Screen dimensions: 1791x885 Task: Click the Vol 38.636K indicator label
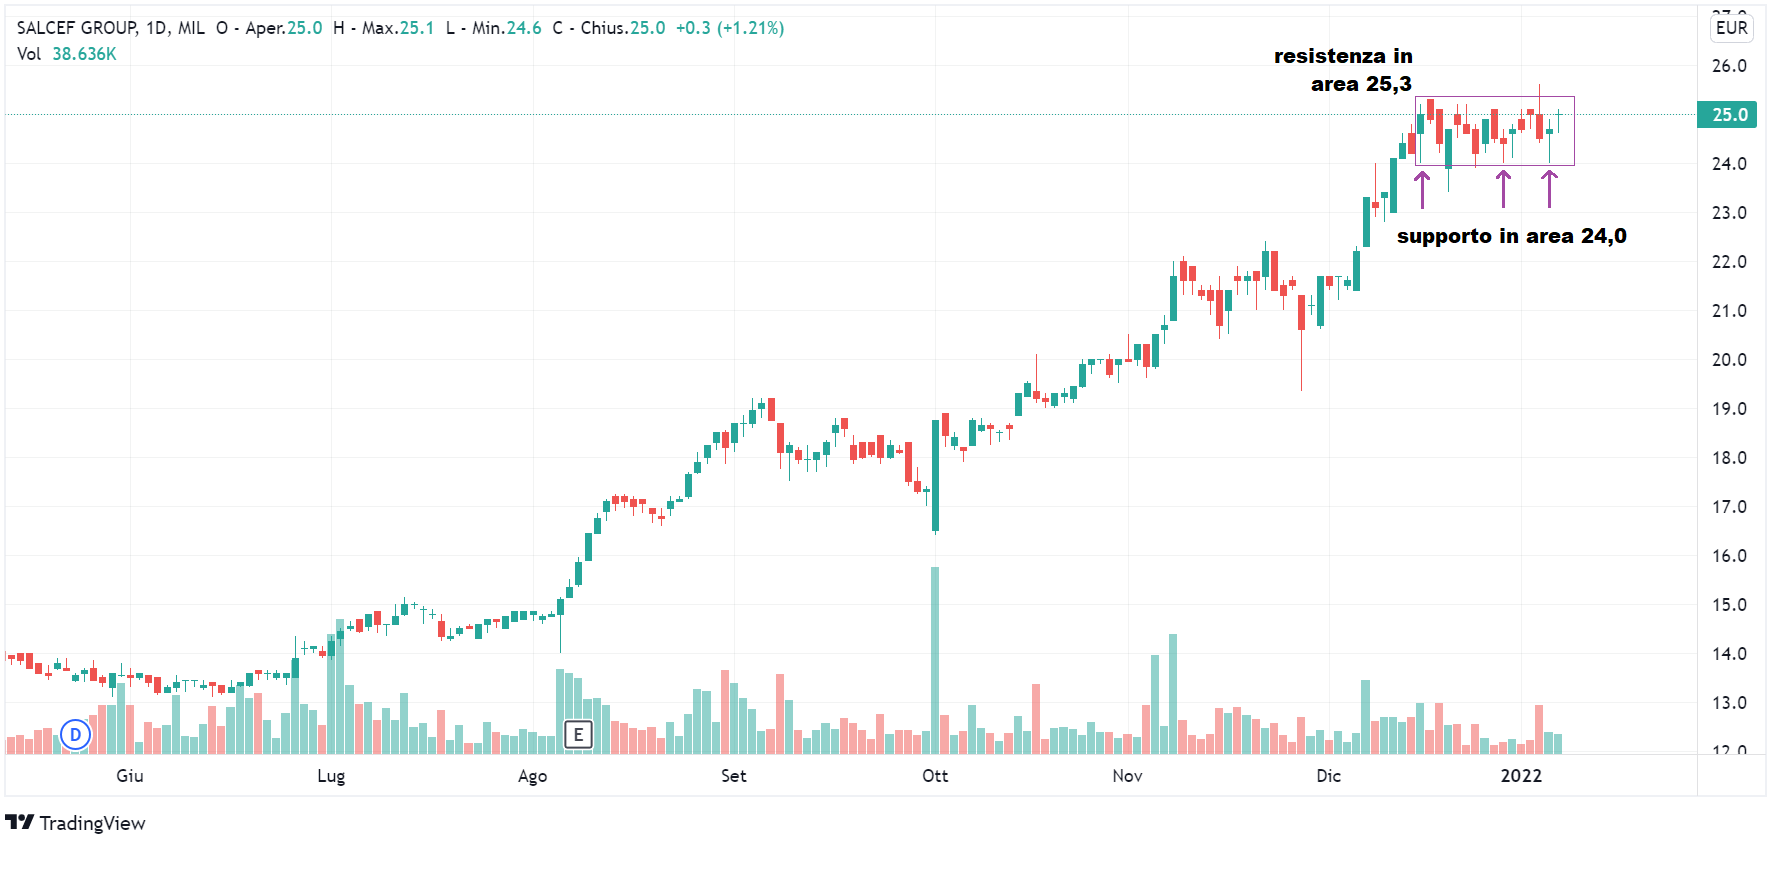click(66, 54)
